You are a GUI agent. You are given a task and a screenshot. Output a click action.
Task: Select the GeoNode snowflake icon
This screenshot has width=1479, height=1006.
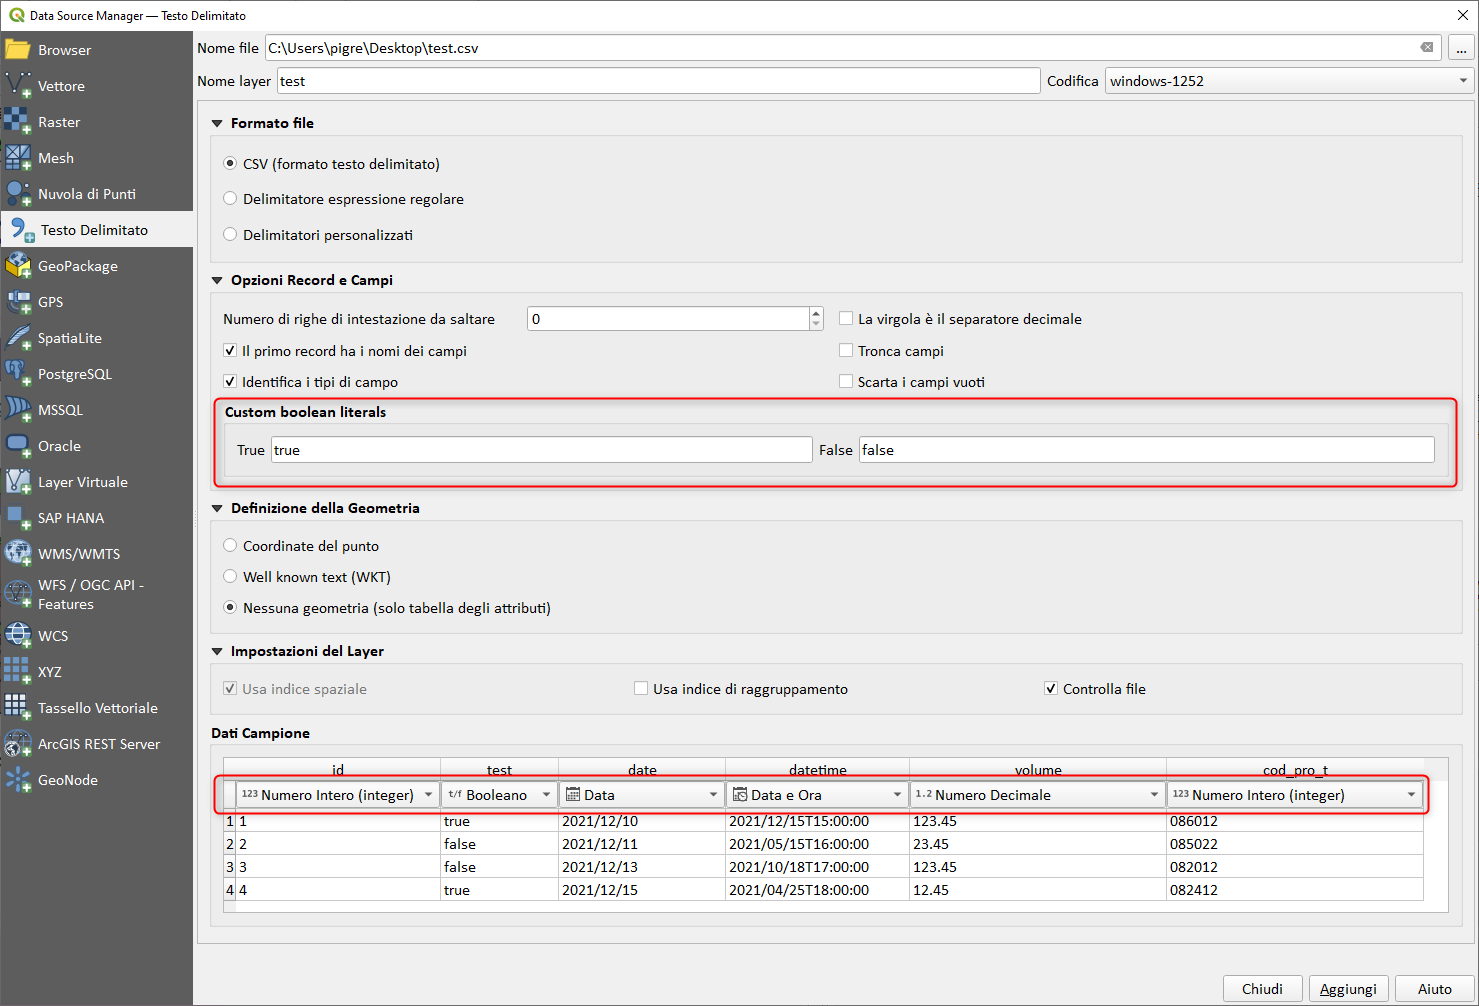pos(18,780)
